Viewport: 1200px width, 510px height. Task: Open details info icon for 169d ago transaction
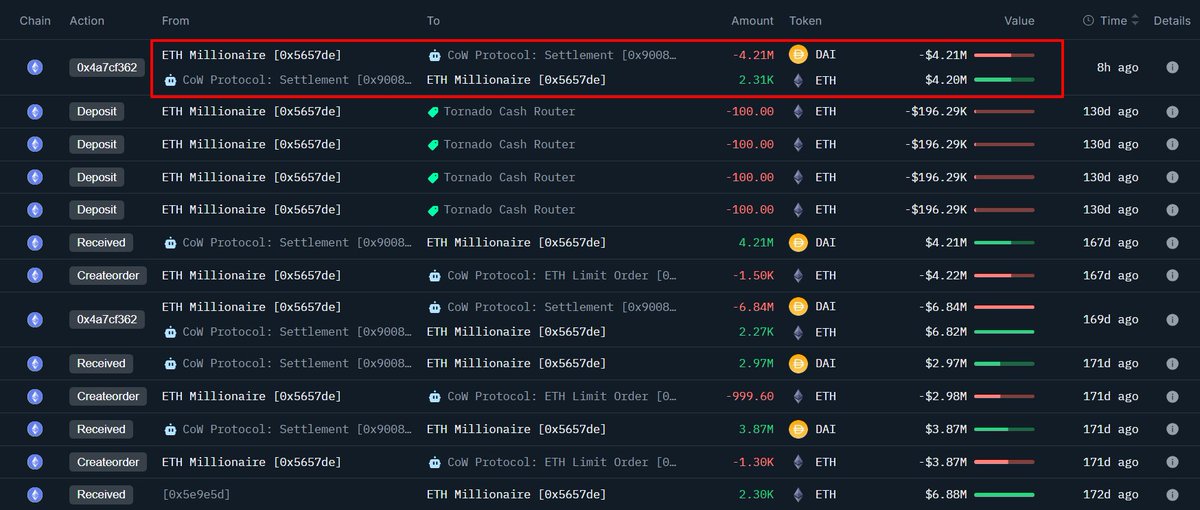(x=1172, y=320)
